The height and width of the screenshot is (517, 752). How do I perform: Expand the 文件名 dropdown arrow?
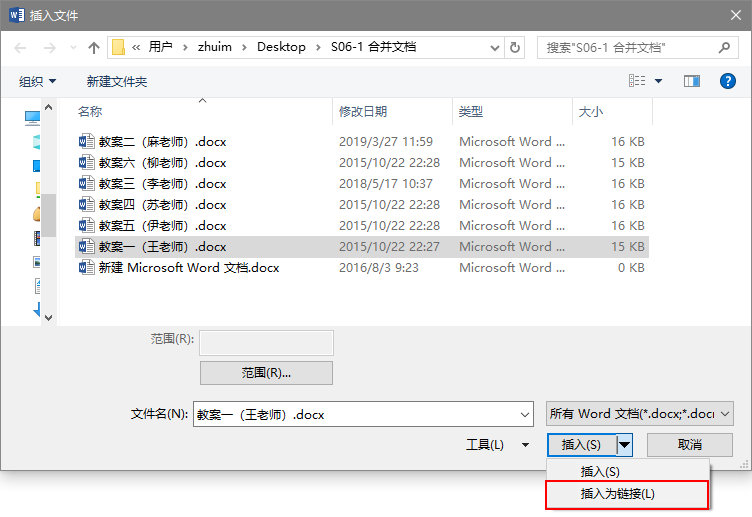525,414
